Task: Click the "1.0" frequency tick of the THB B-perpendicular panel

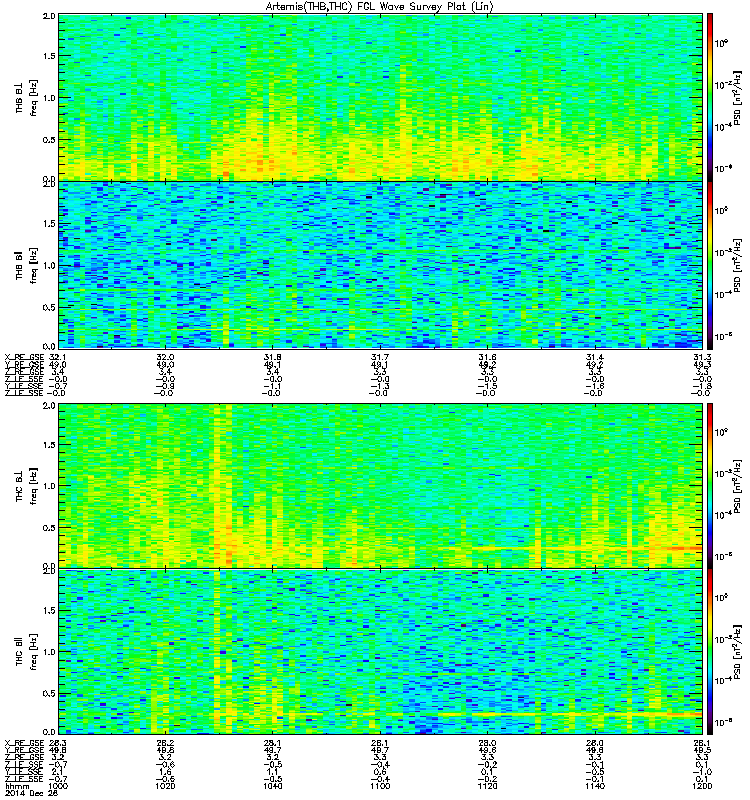Action: tap(49, 98)
